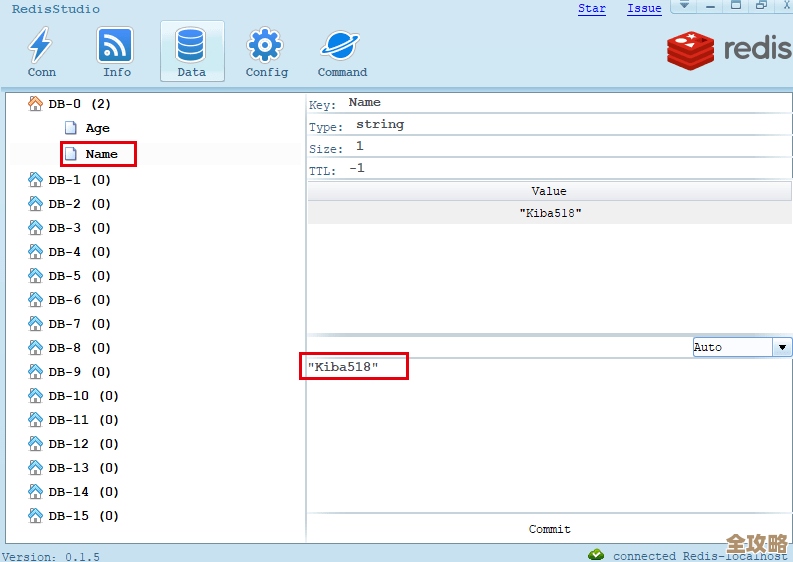Click the Age key file icon
Screen dimensions: 793x562
coord(71,128)
